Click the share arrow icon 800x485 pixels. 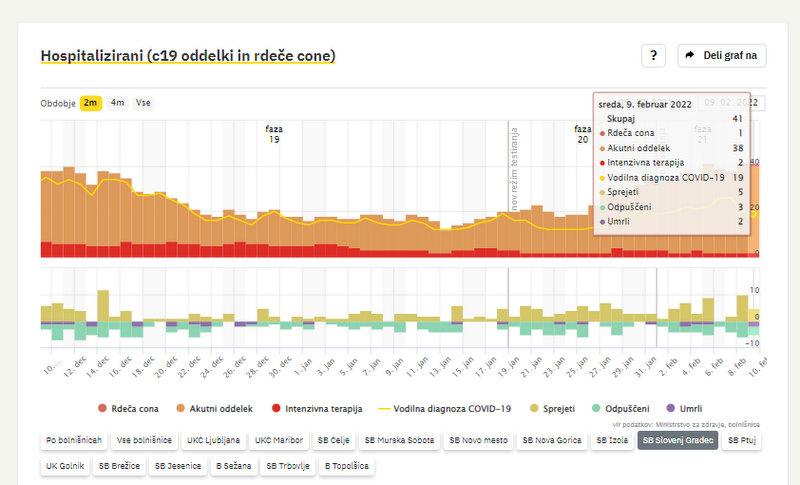click(690, 56)
